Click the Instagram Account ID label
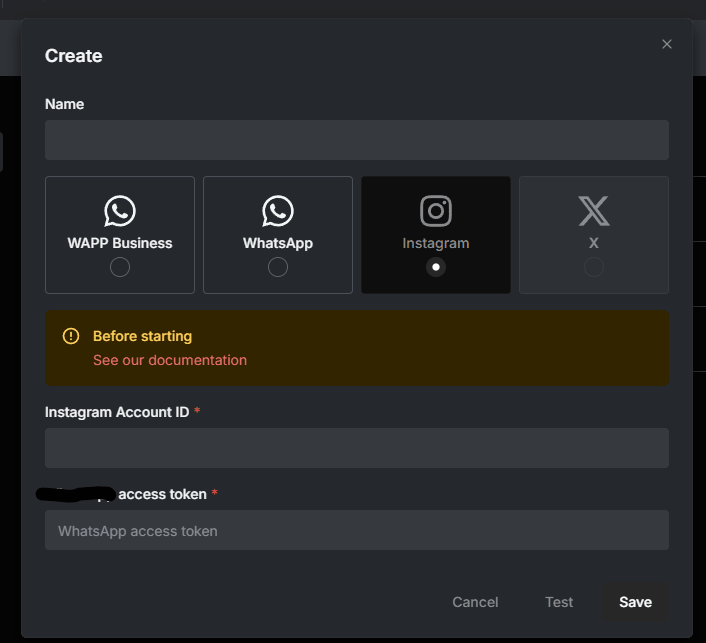The height and width of the screenshot is (643, 706). click(x=117, y=412)
